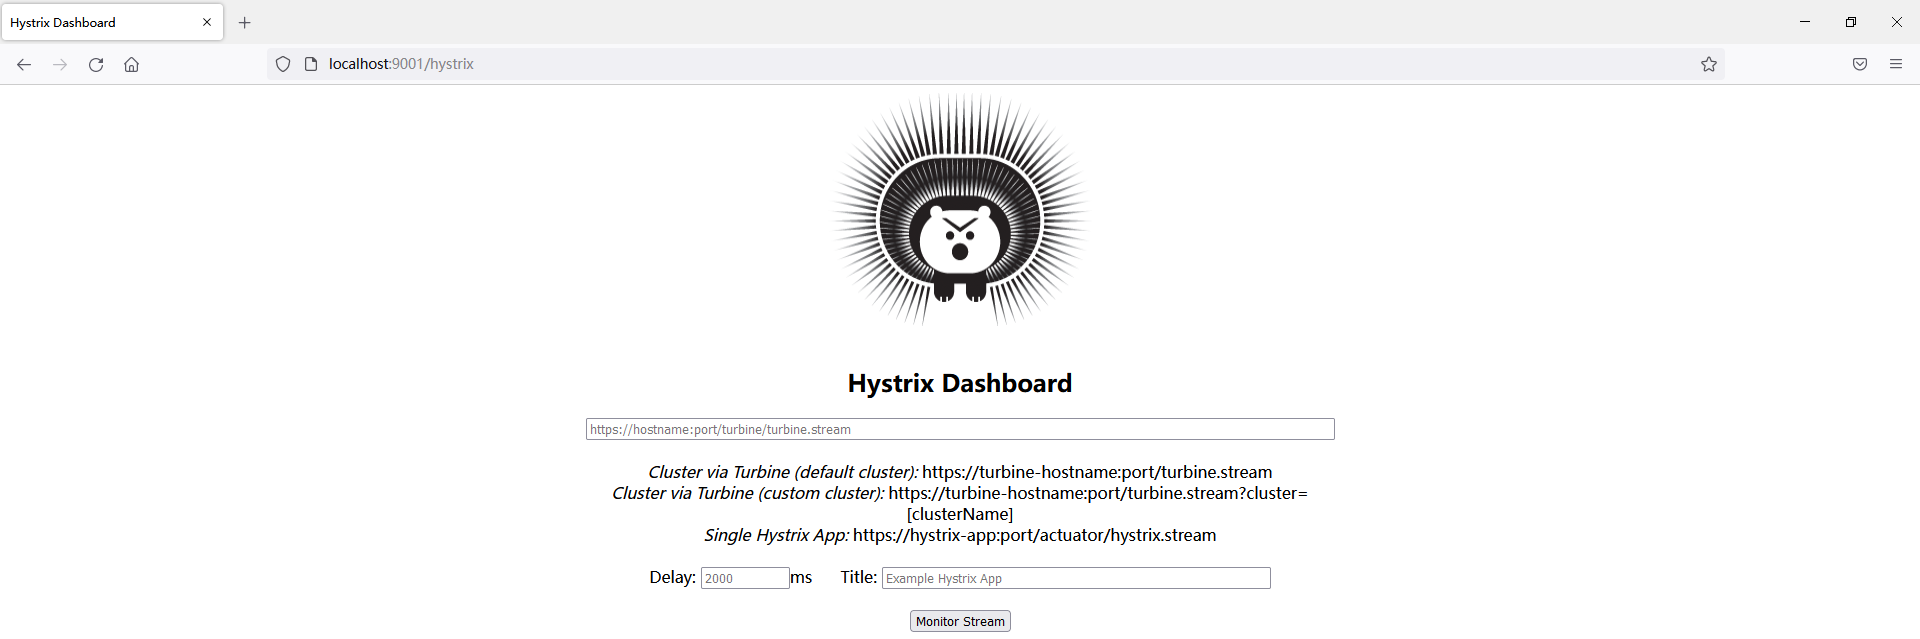Image resolution: width=1920 pixels, height=639 pixels.
Task: Close the Hystrix Dashboard tab
Action: [207, 22]
